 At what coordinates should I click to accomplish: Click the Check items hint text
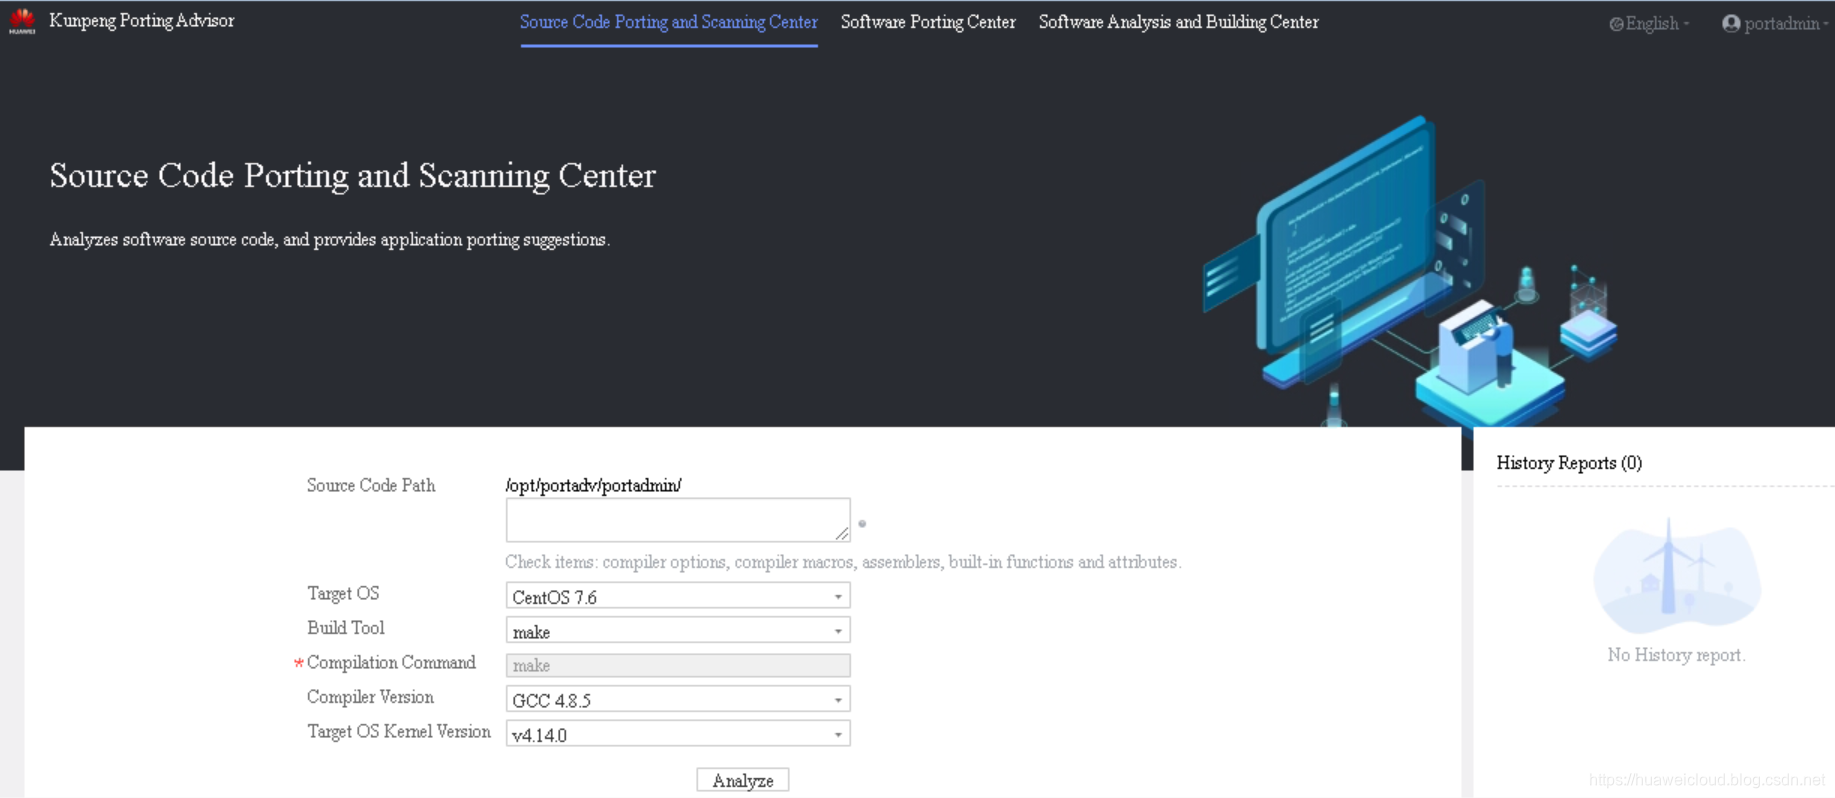point(843,562)
